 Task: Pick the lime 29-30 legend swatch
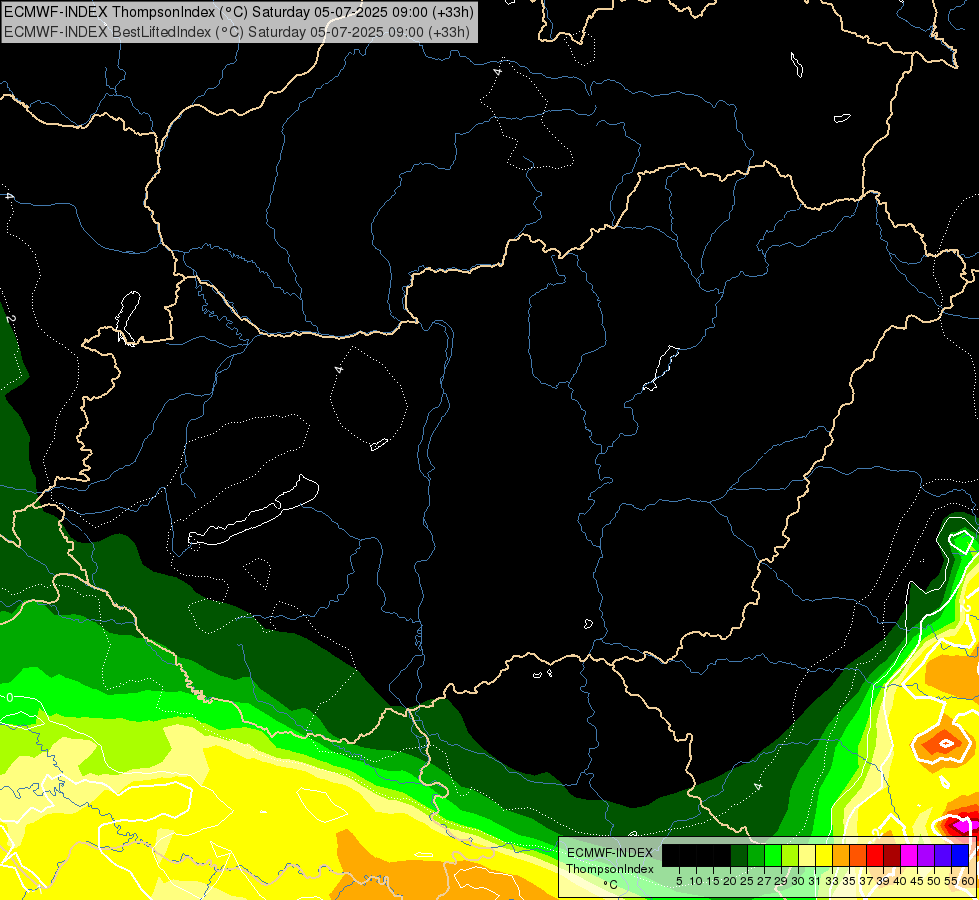tap(790, 856)
